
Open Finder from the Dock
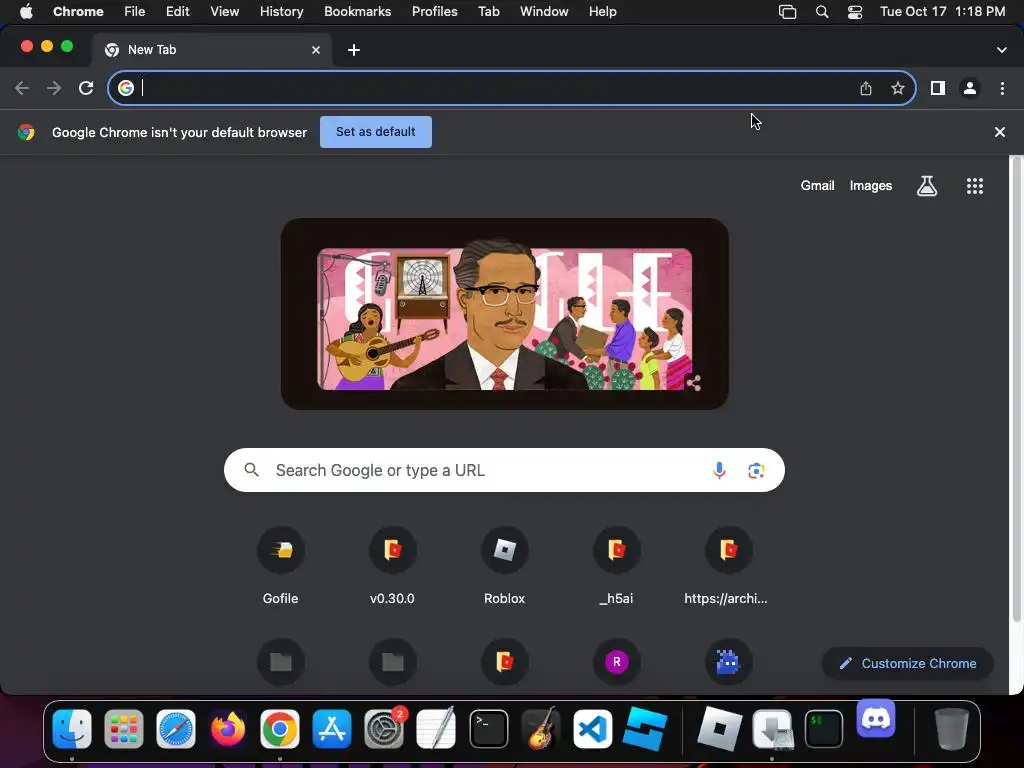point(72,729)
